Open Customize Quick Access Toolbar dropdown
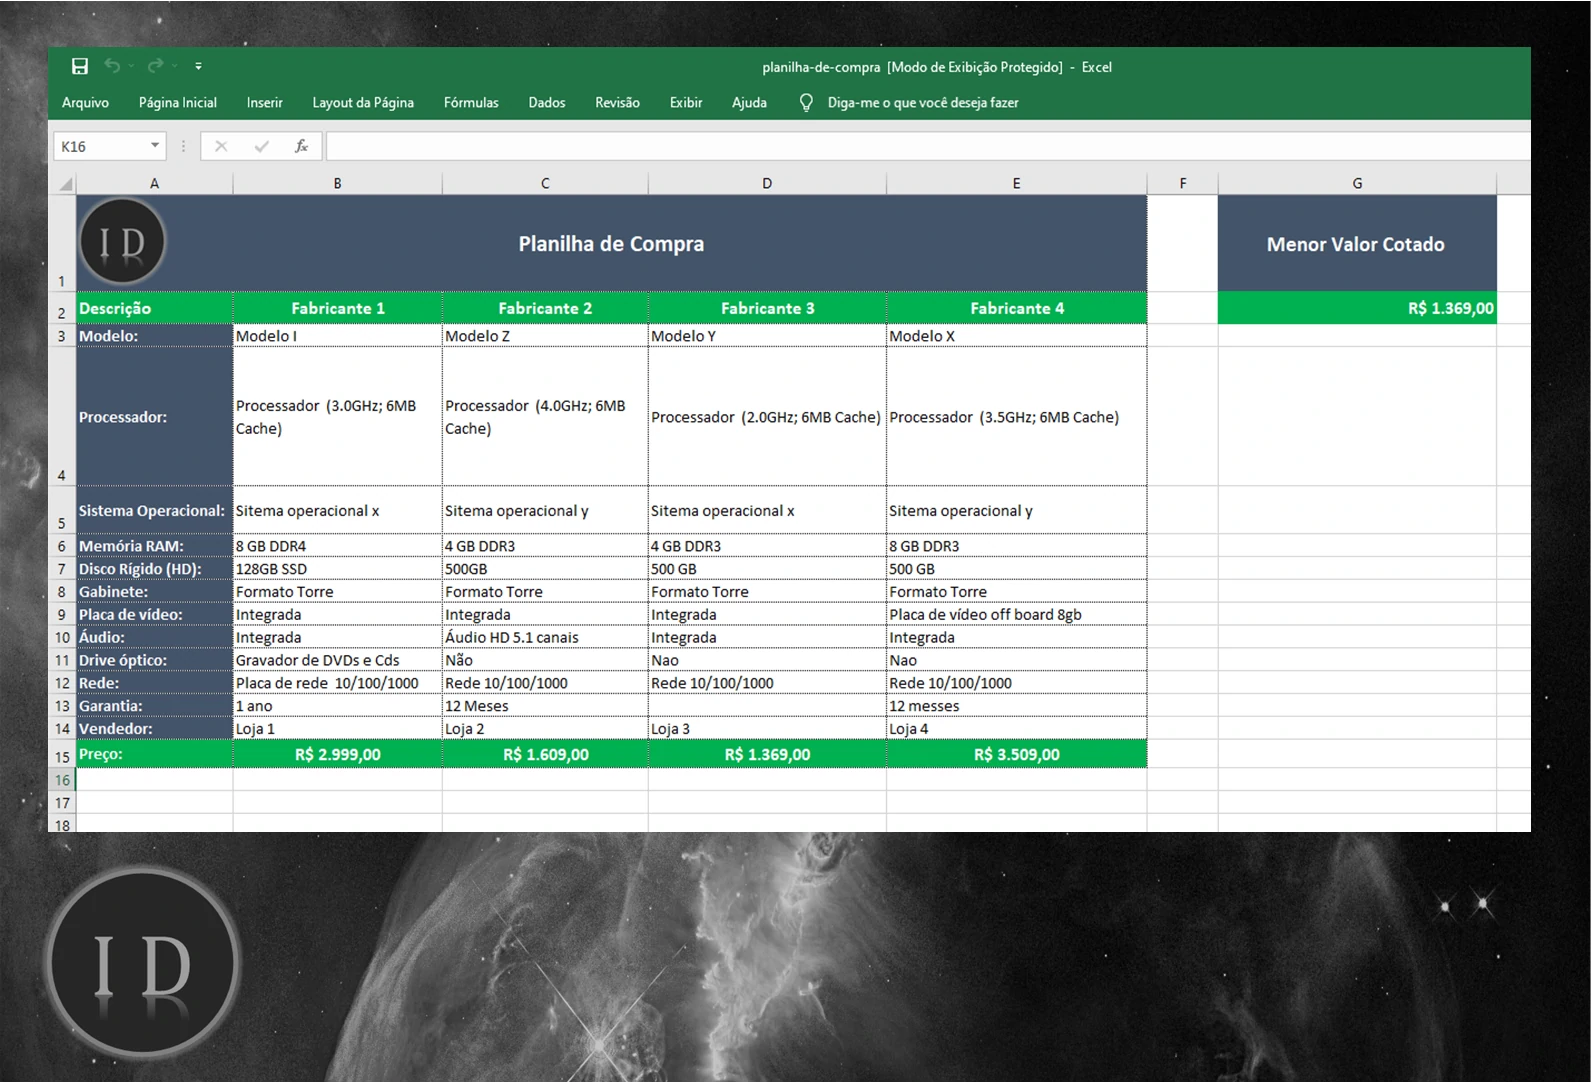 pos(198,66)
